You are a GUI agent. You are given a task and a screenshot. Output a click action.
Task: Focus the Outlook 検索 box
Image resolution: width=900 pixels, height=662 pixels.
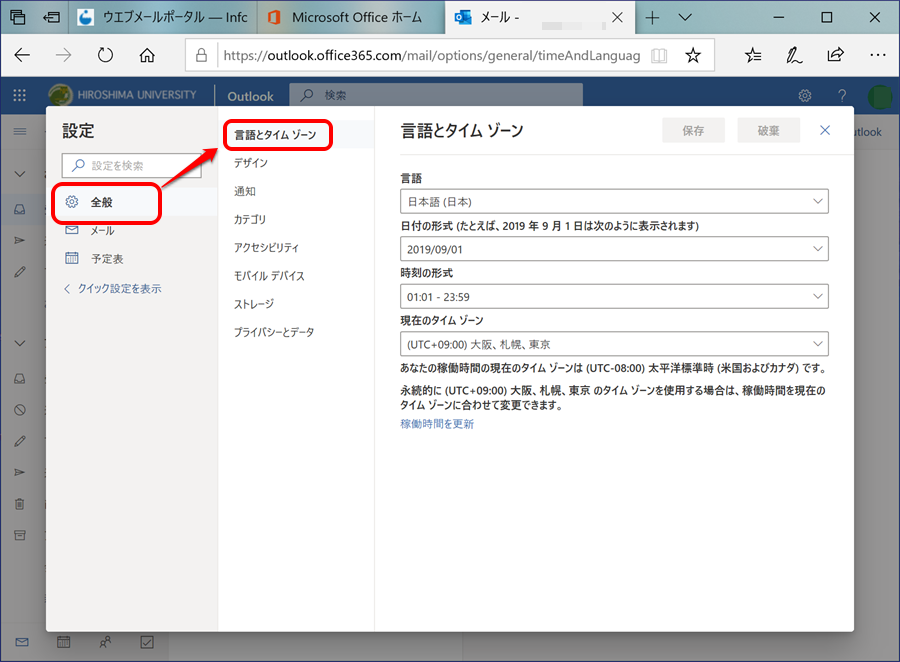[436, 95]
